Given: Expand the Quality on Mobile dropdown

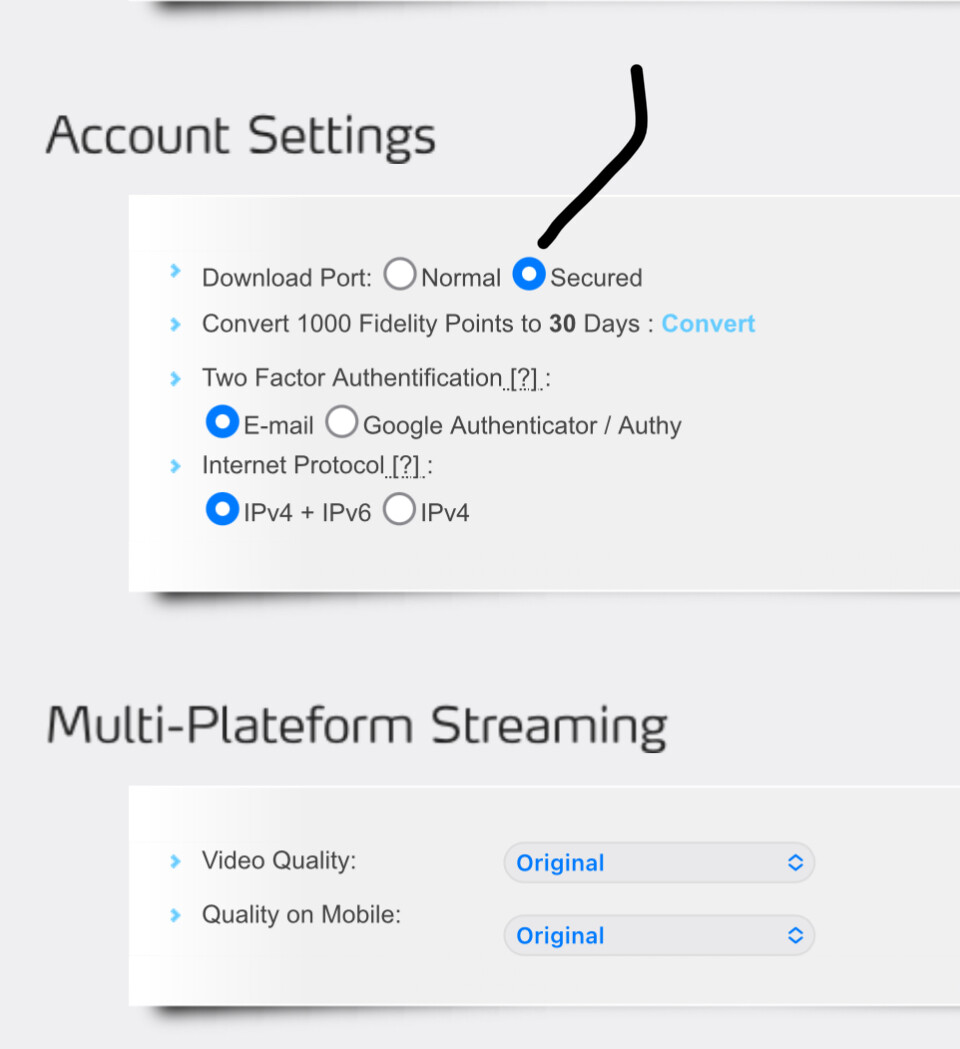Looking at the screenshot, I should point(659,936).
